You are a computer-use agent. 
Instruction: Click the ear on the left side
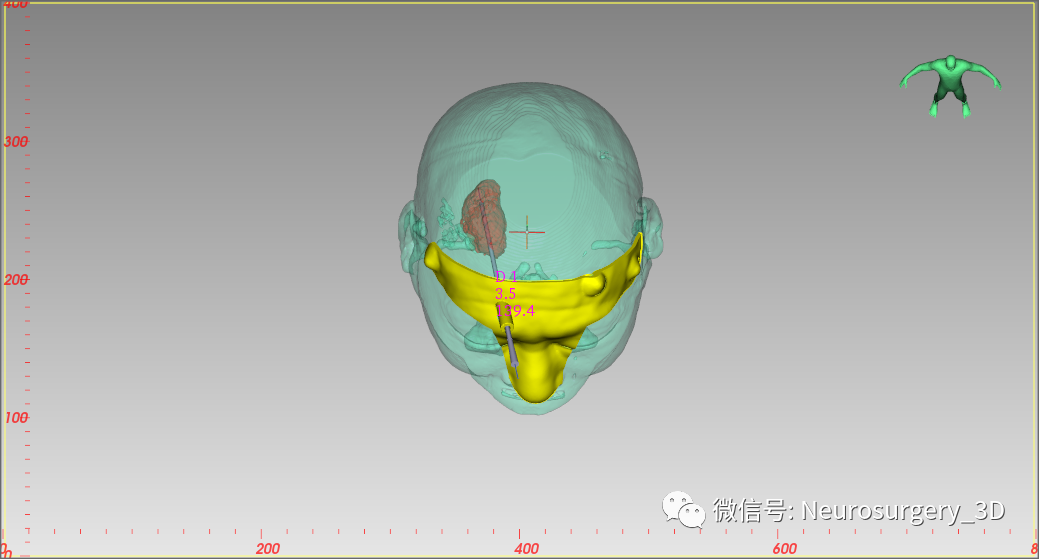click(x=408, y=228)
